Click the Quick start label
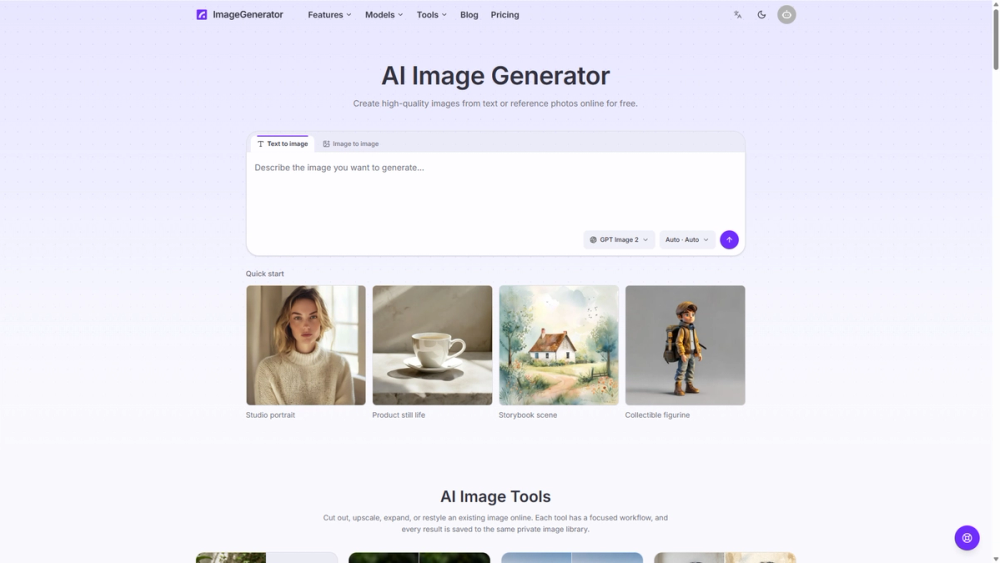1000x563 pixels. point(265,274)
